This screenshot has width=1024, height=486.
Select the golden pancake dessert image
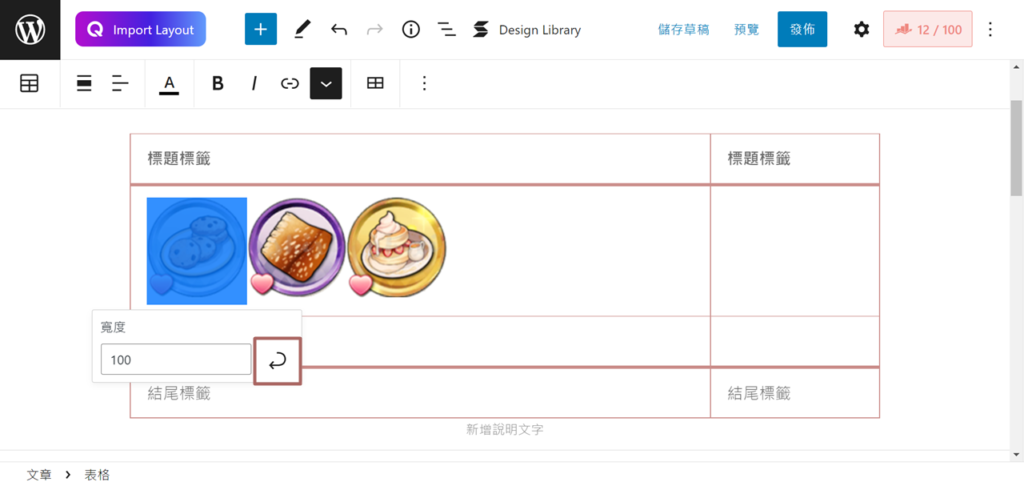[397, 247]
